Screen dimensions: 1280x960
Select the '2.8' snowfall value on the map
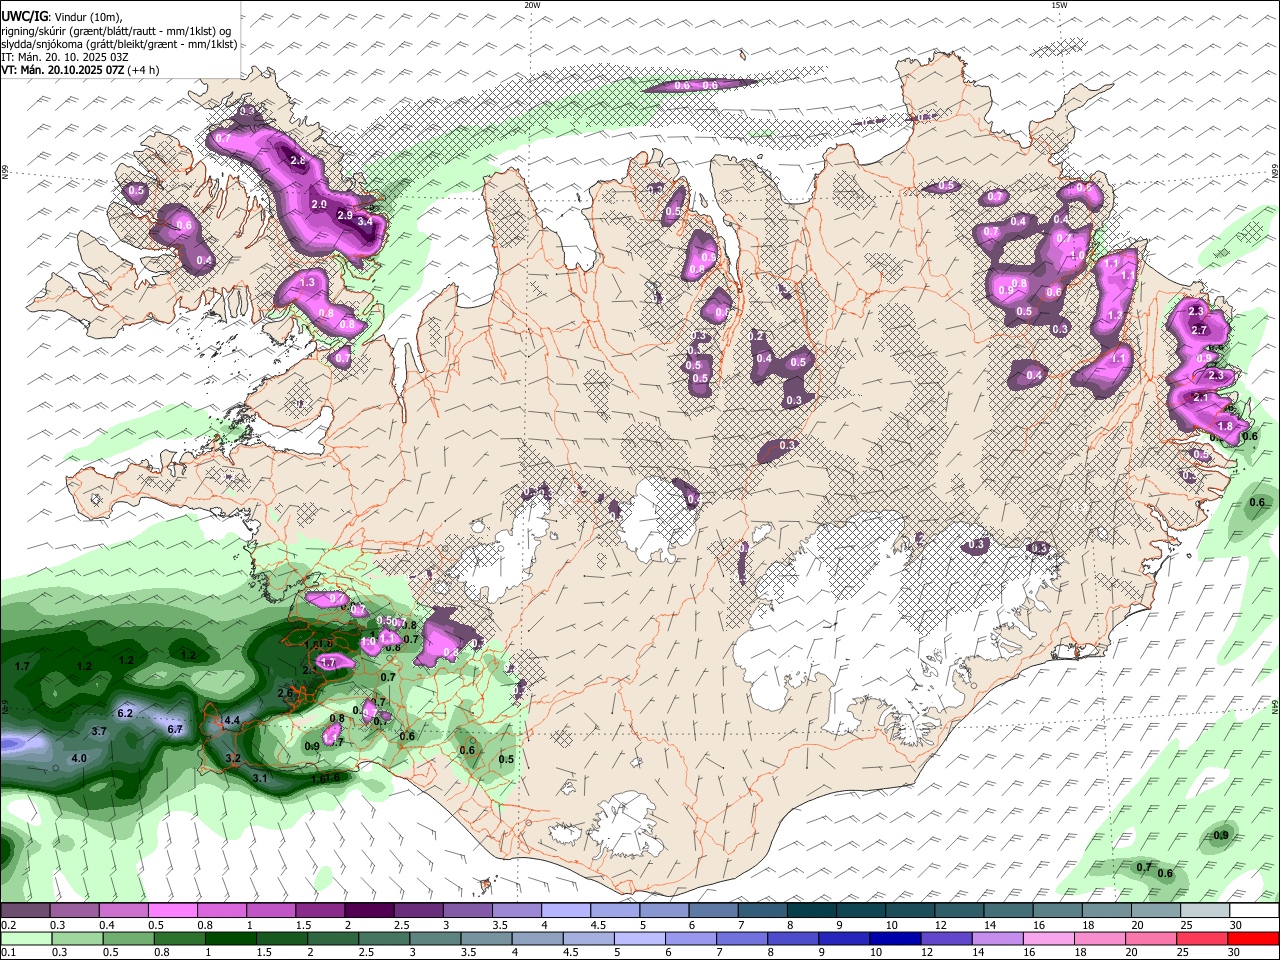coord(297,160)
